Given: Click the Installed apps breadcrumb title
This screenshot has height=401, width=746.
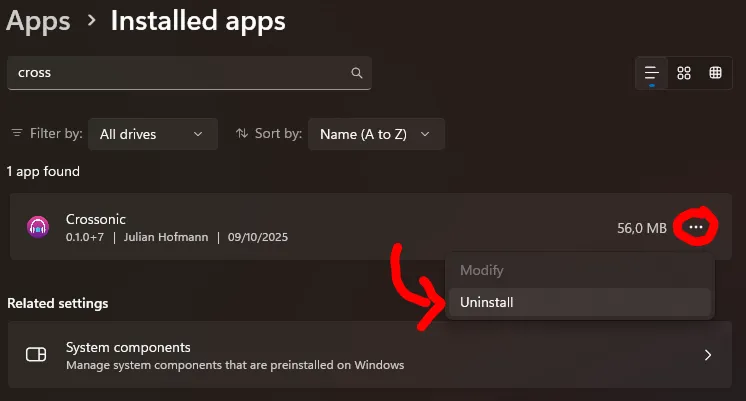Looking at the screenshot, I should point(198,21).
